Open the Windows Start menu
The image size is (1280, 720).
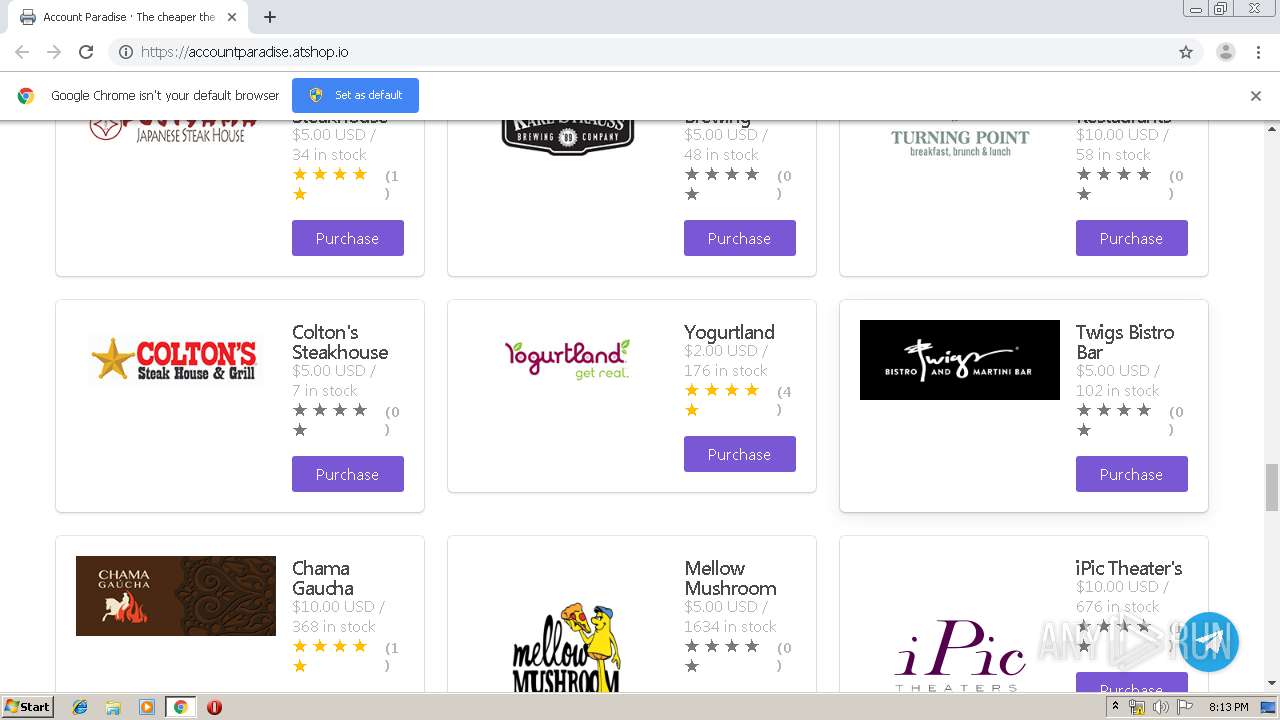click(28, 706)
